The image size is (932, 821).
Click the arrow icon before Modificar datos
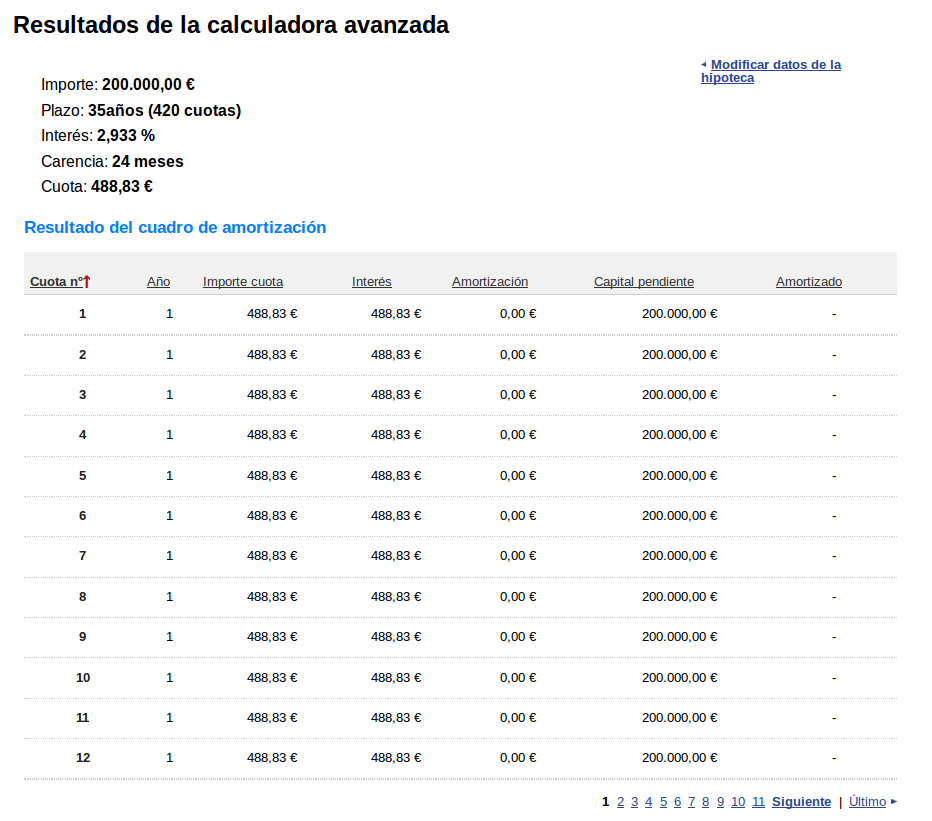(704, 65)
